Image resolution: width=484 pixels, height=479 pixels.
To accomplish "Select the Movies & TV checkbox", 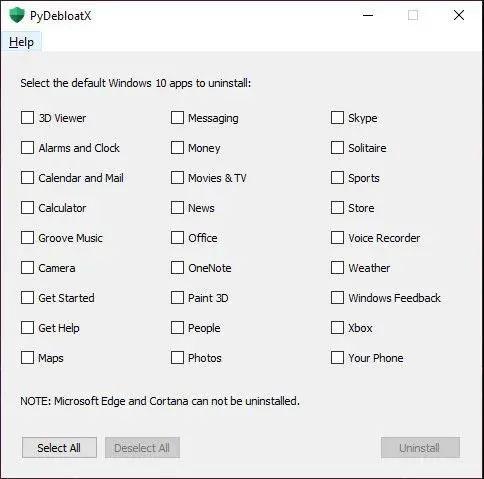I will tap(177, 178).
